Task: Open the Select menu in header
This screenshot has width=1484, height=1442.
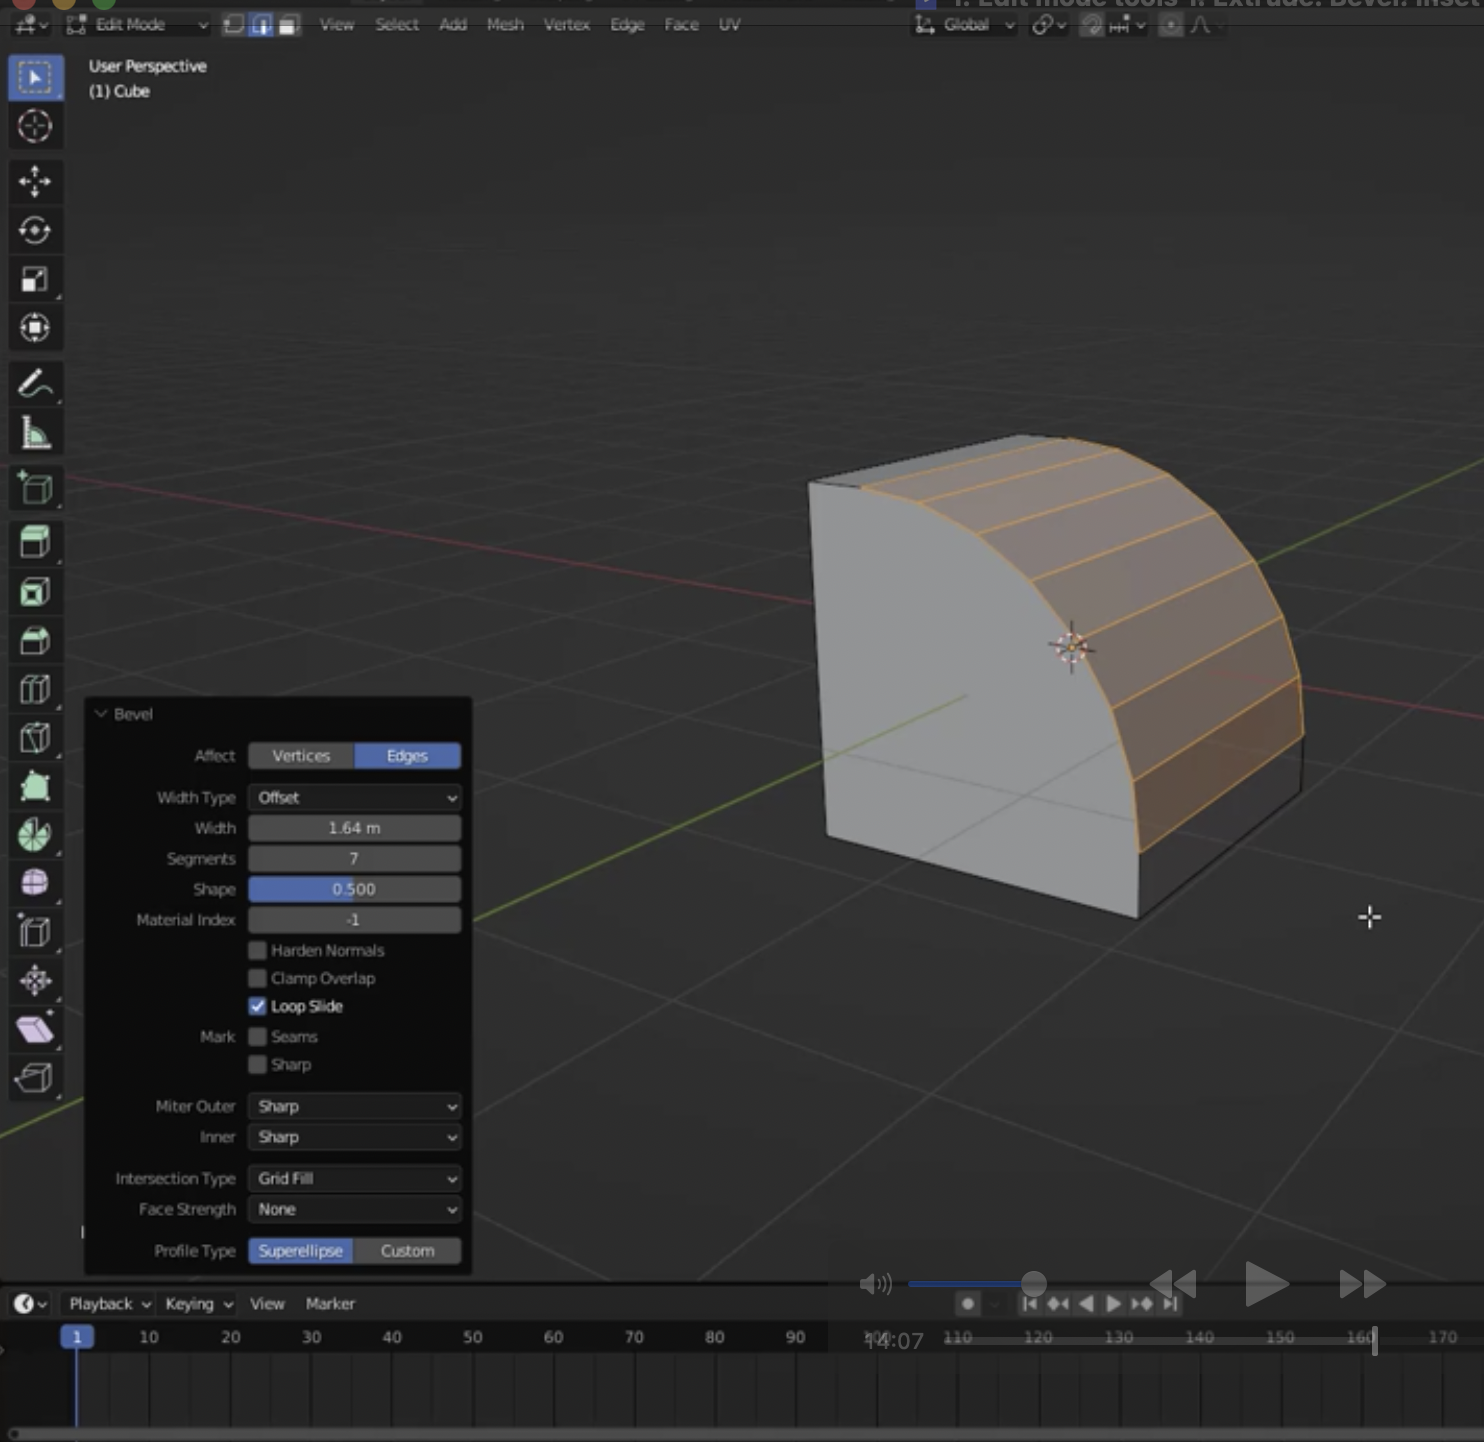Action: click(396, 25)
